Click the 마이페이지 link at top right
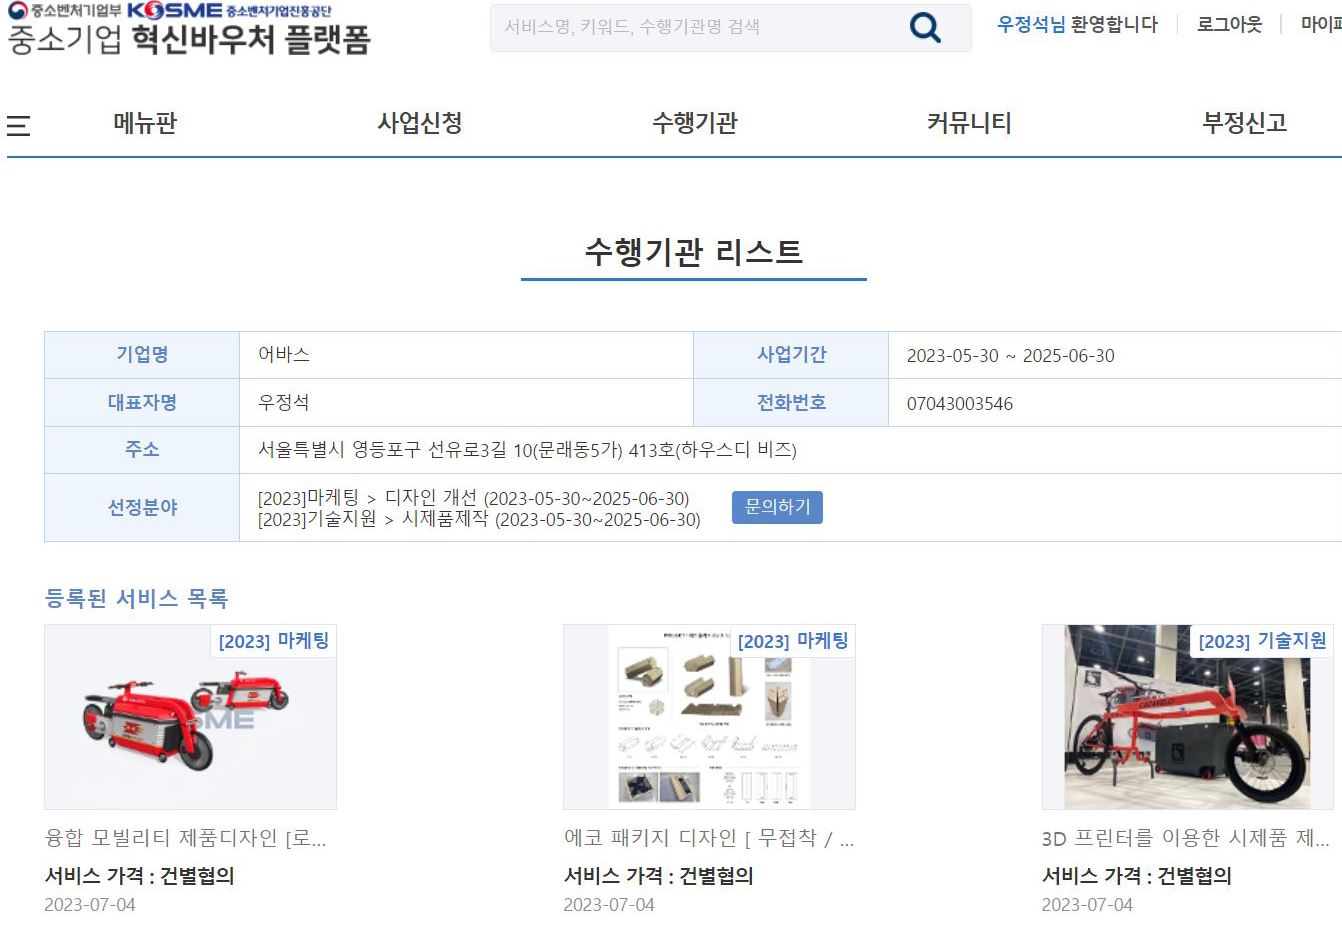The height and width of the screenshot is (933, 1342). [1321, 24]
